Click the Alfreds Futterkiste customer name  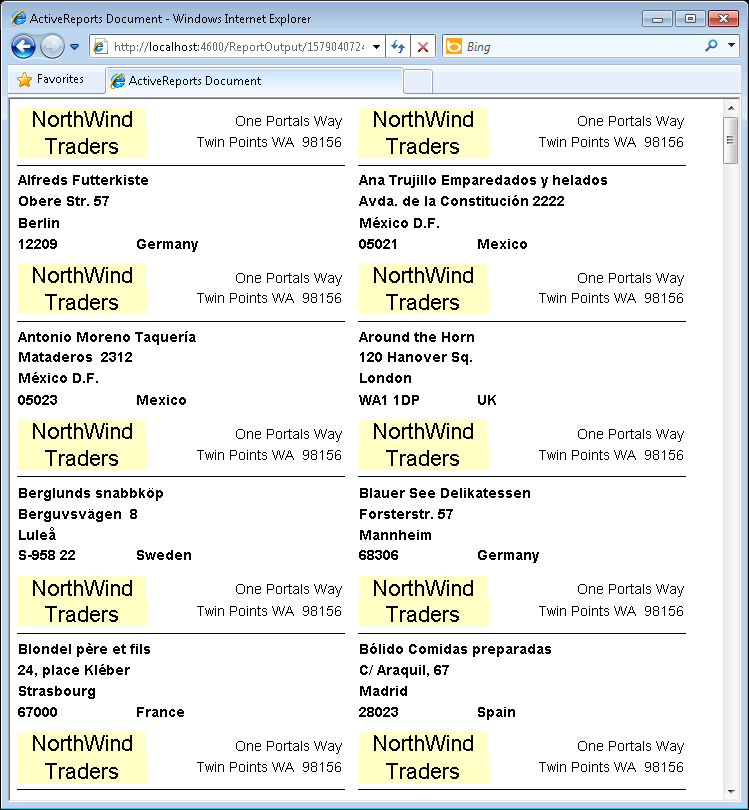tap(83, 180)
